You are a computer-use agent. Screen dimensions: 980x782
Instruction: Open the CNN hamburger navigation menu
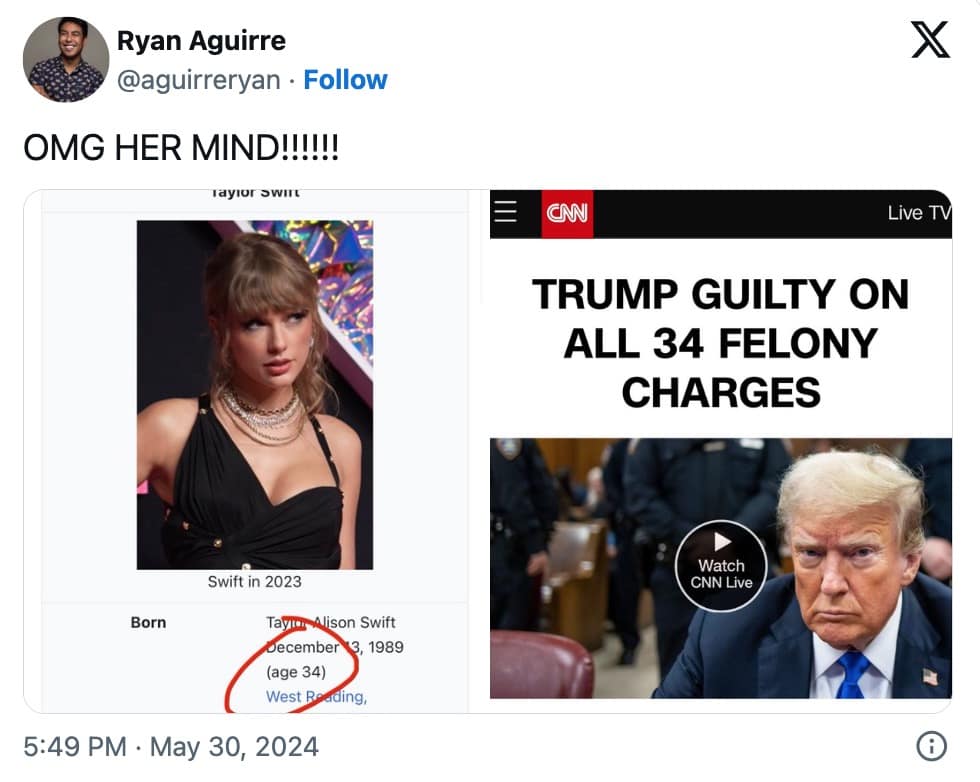point(508,212)
